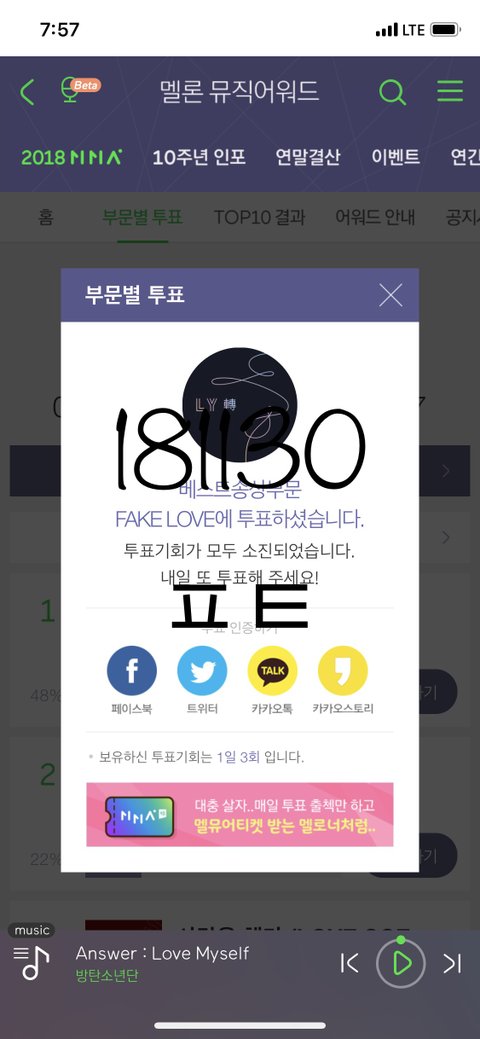Open the music playlist icon

click(x=30, y=962)
